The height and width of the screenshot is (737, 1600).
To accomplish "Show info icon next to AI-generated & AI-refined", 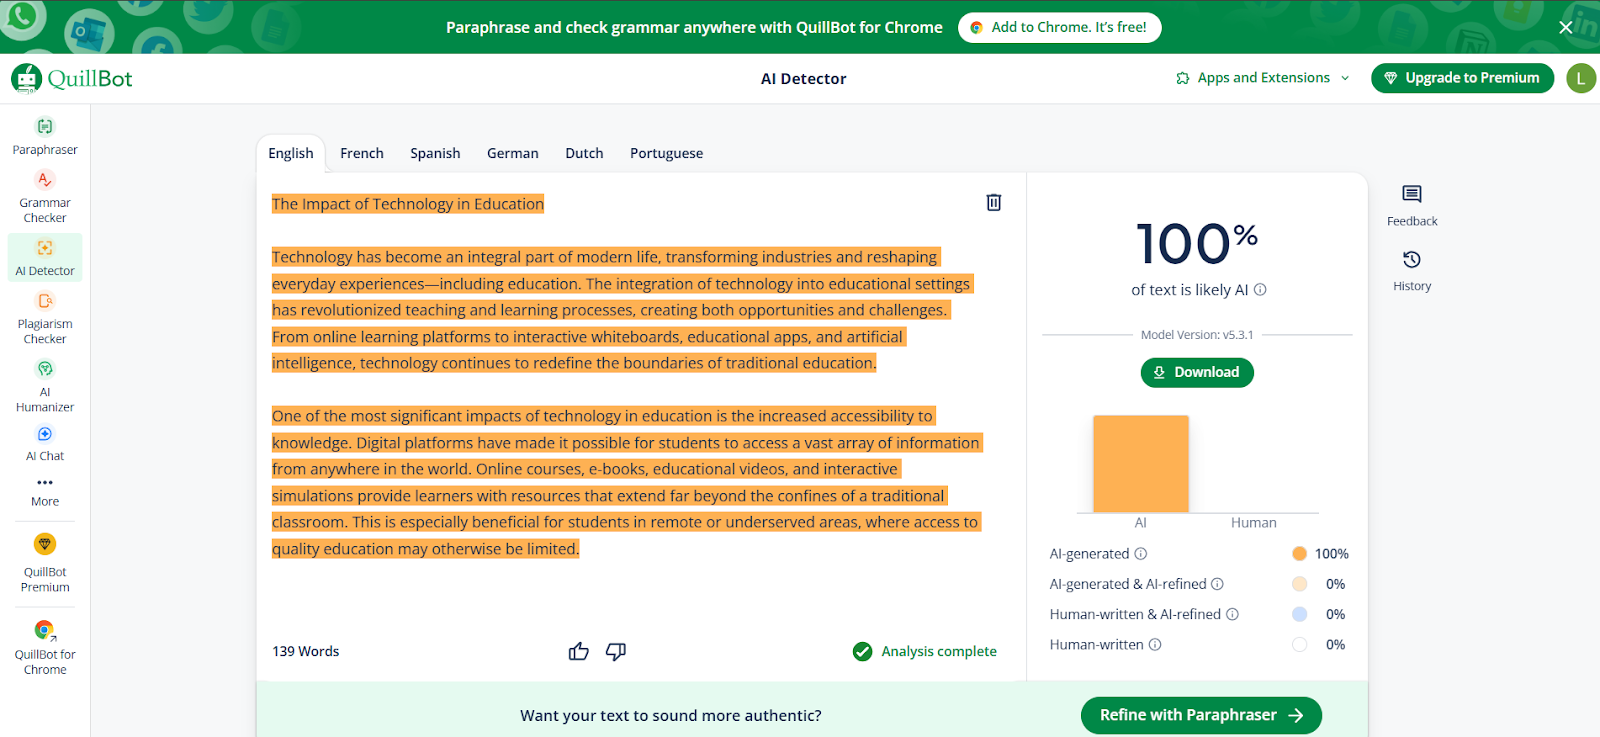I will 1217,584.
